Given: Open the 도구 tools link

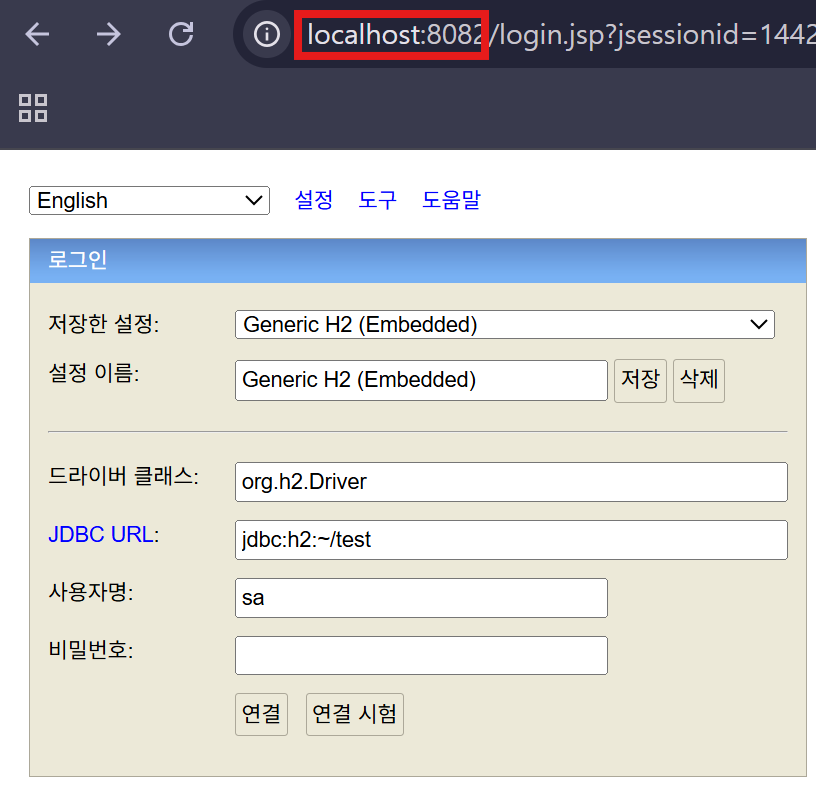Looking at the screenshot, I should coord(377,200).
